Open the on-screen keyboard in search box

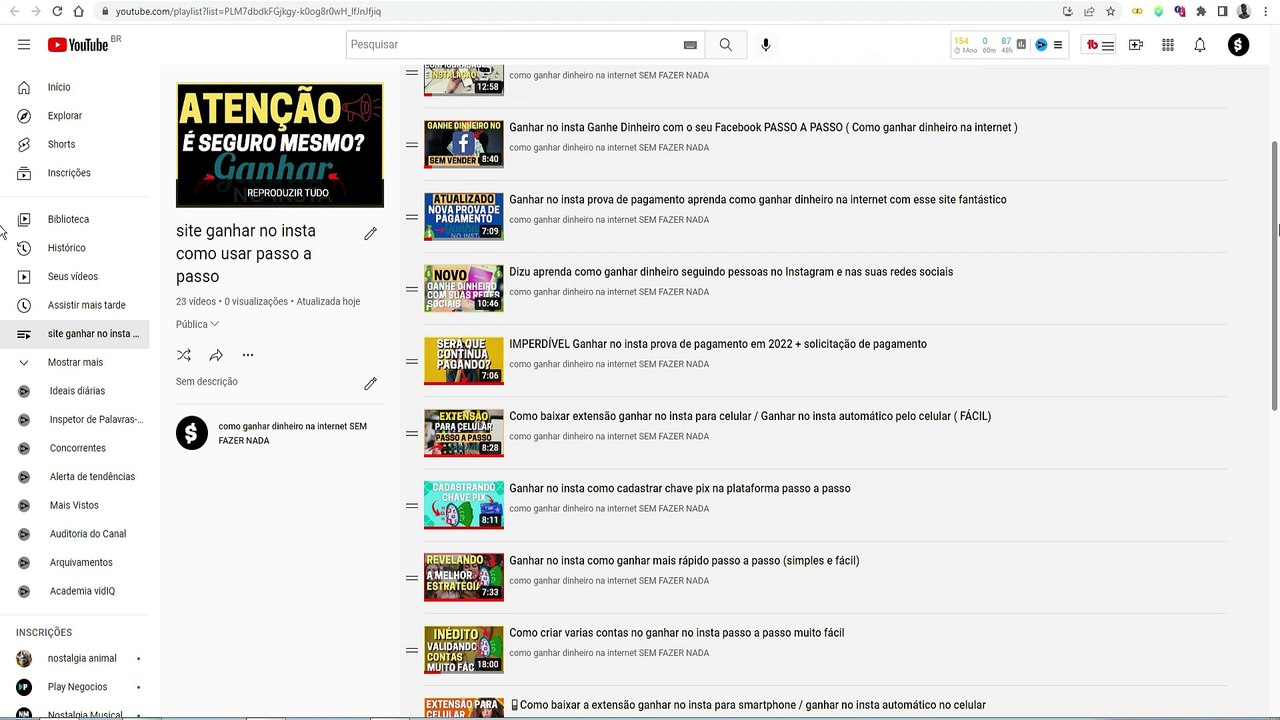(690, 45)
